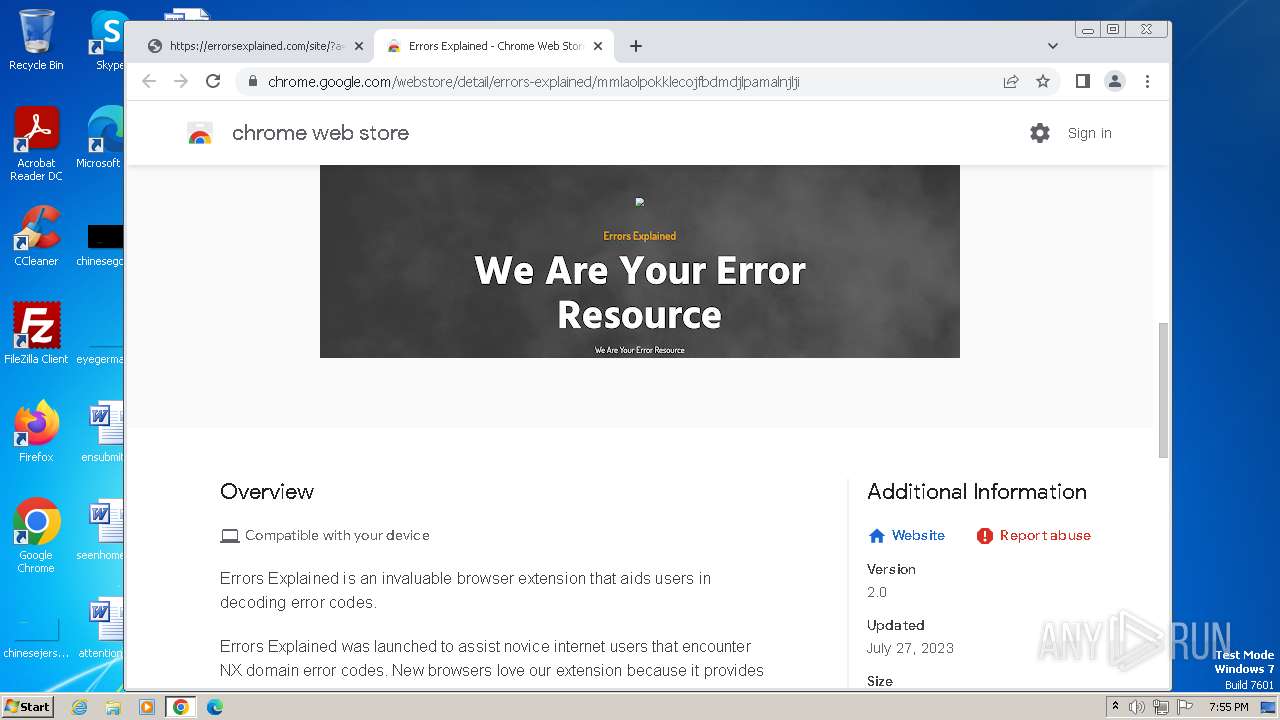This screenshot has width=1280, height=720.
Task: Open Internet Explorer from taskbar
Action: 79,707
